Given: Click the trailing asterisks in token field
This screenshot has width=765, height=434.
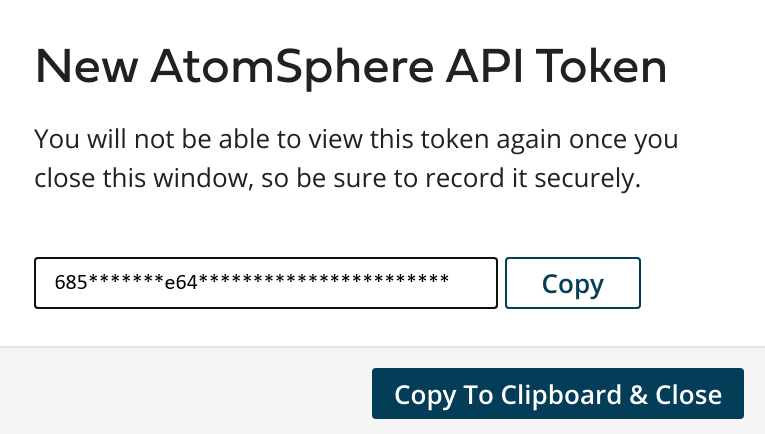Looking at the screenshot, I should (x=323, y=280).
